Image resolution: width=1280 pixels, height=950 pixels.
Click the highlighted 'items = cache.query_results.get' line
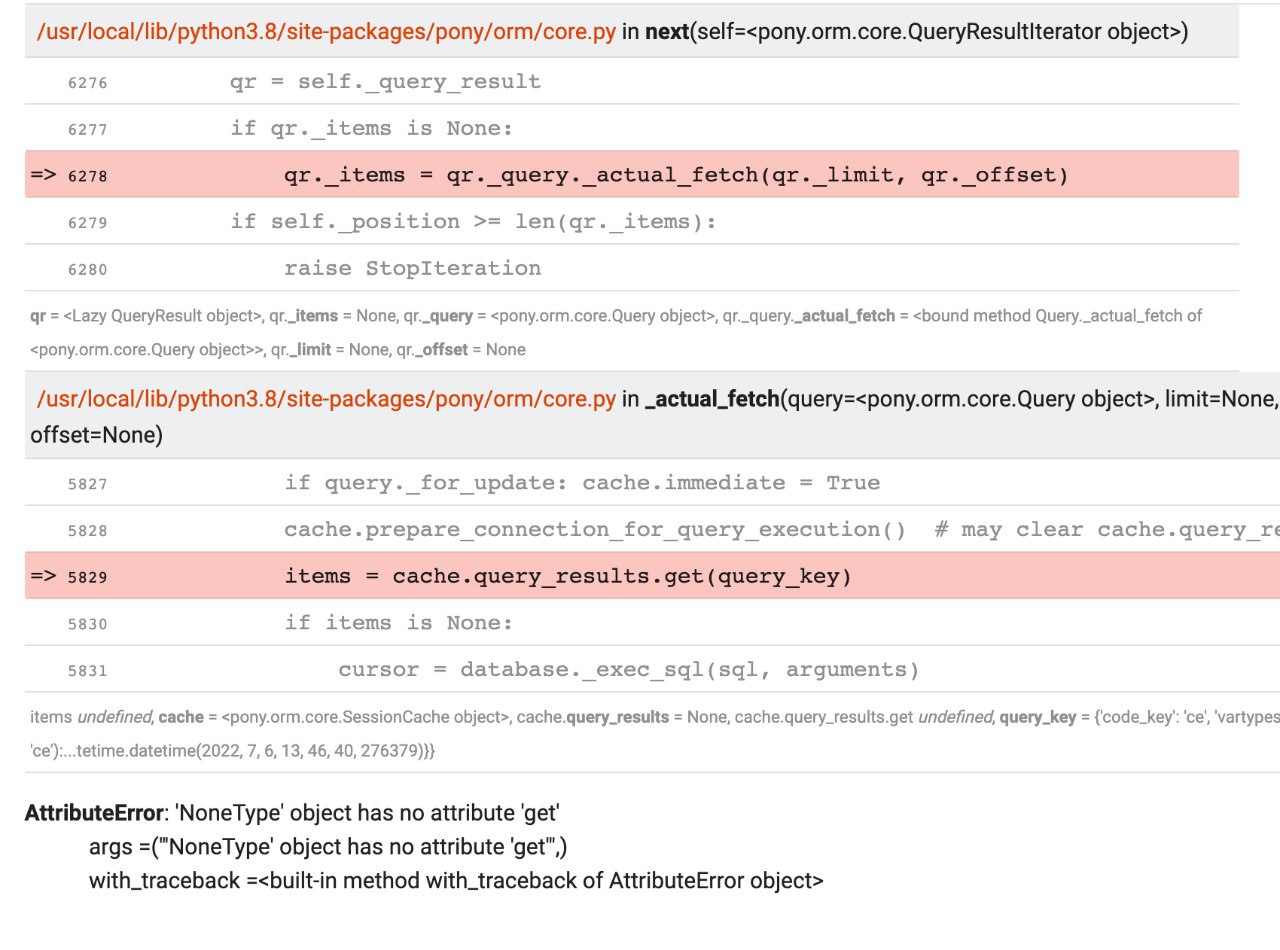pyautogui.click(x=567, y=577)
